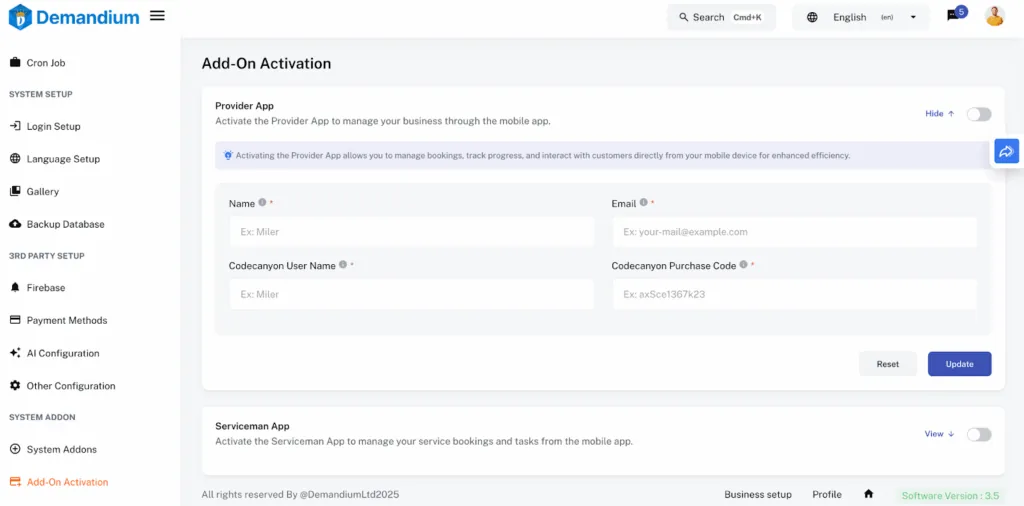This screenshot has height=506, width=1024.
Task: Click the info icon beside Name
Action: [263, 202]
